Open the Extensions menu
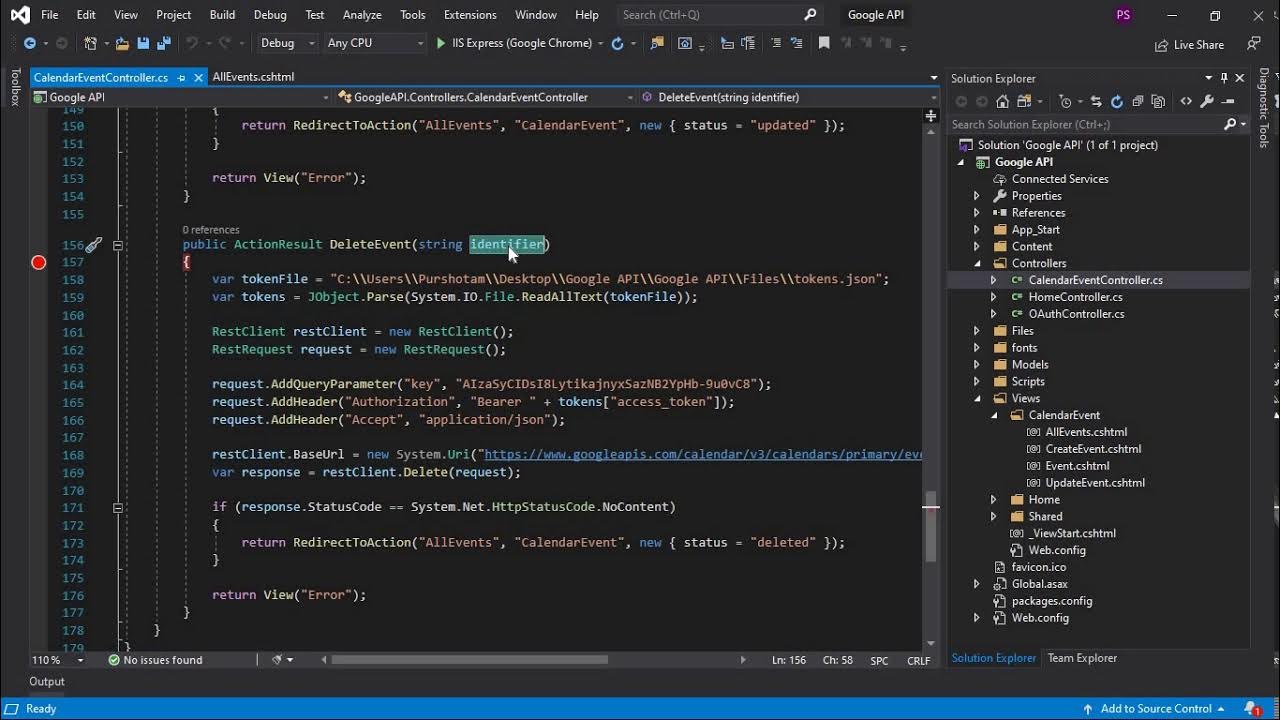Screen dimensions: 1280x720 pos(470,15)
